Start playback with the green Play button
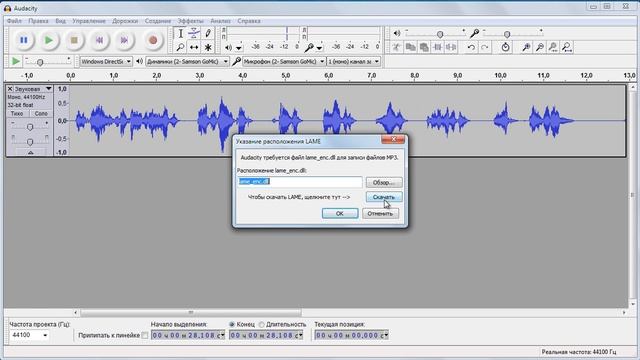Image resolution: width=640 pixels, height=360 pixels. click(49, 40)
